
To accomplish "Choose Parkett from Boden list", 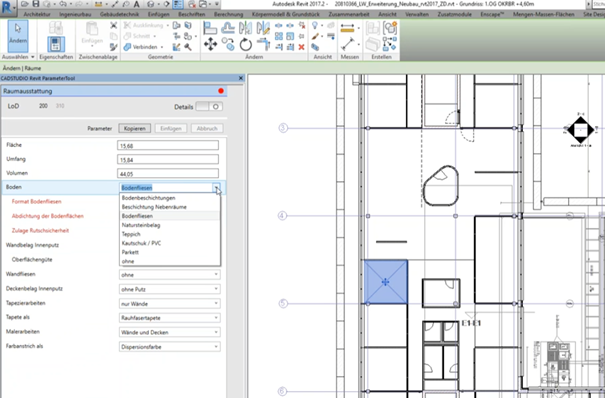I will coord(170,252).
